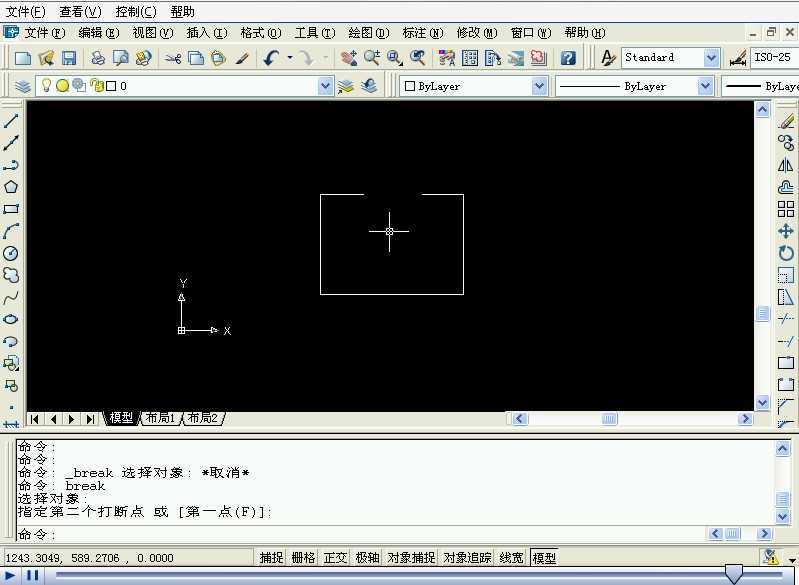Toggle 线宽 lineweight display

click(x=511, y=557)
